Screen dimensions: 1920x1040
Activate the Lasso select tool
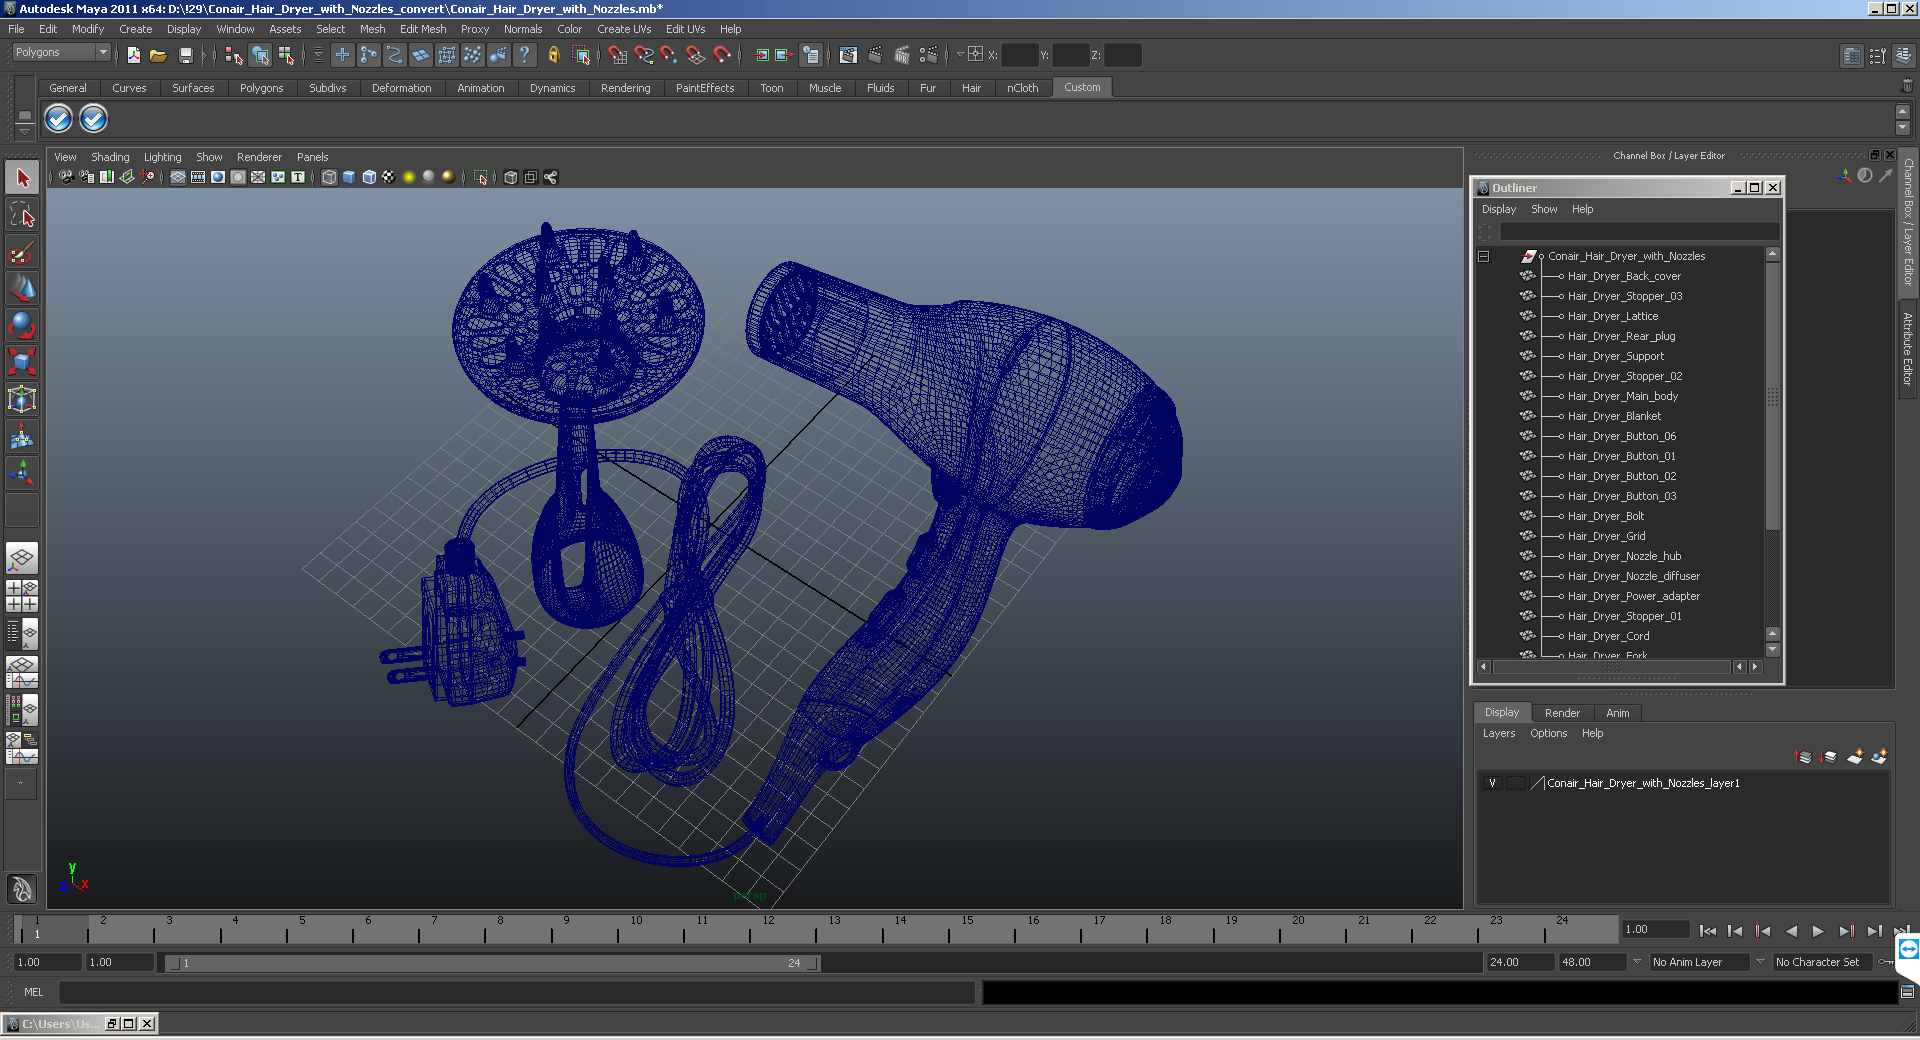[x=22, y=214]
